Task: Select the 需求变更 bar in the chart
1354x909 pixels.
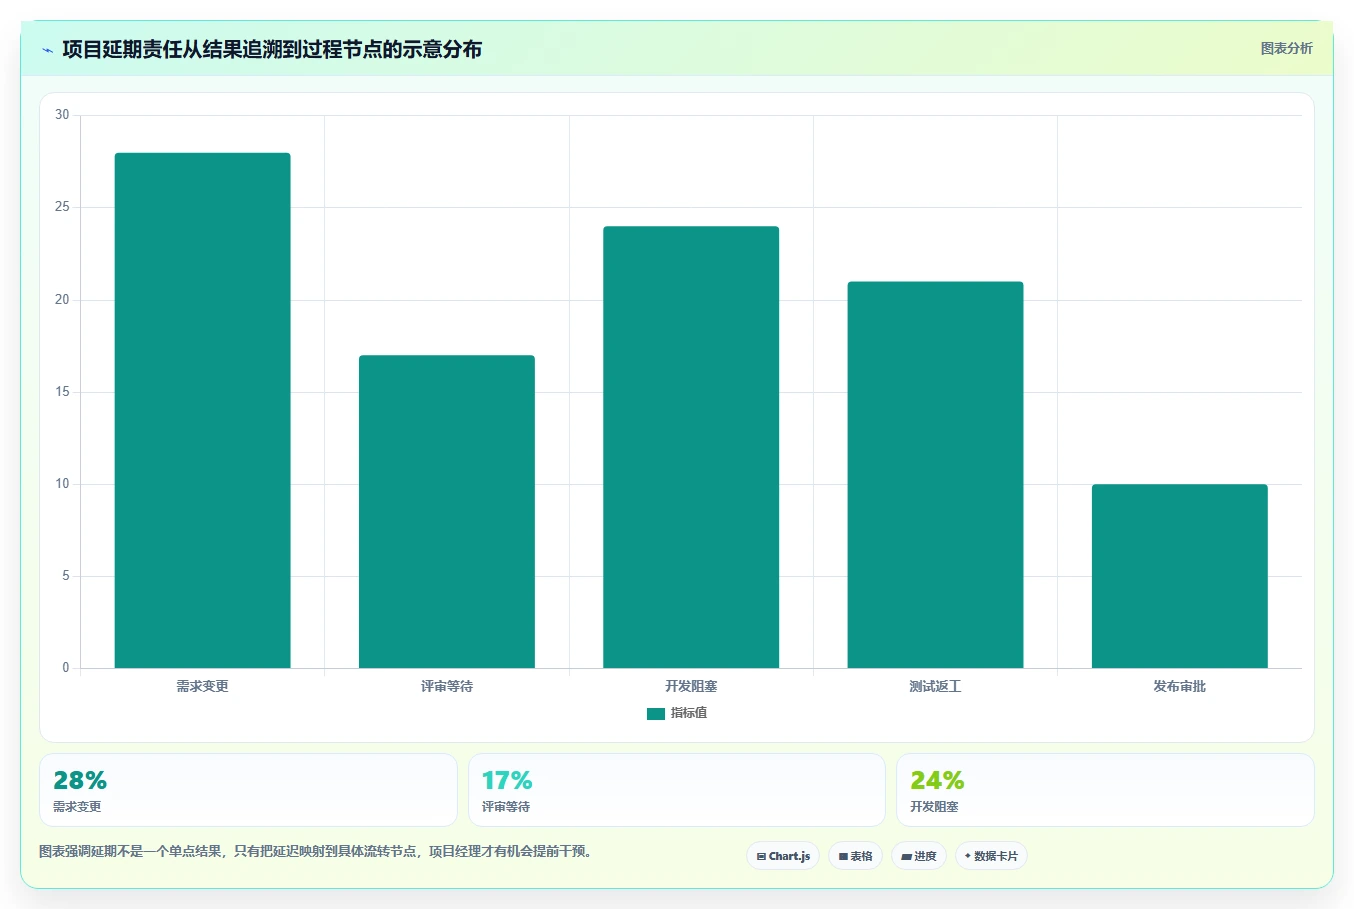Action: (x=203, y=410)
